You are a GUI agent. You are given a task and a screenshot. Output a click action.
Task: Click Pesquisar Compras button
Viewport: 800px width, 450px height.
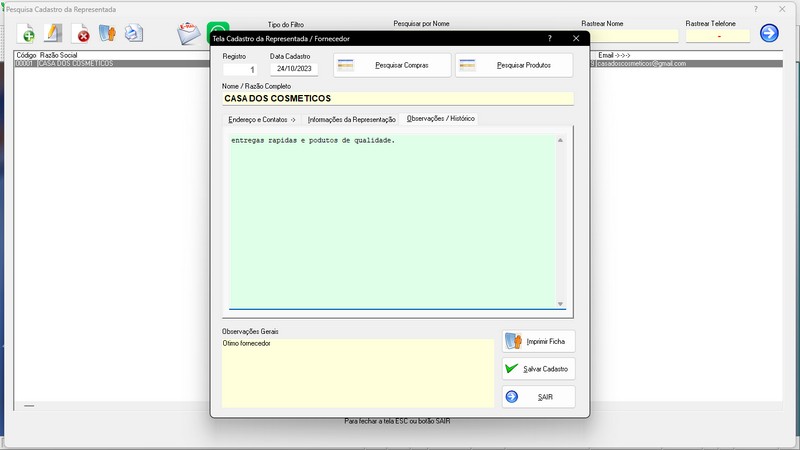tap(392, 65)
